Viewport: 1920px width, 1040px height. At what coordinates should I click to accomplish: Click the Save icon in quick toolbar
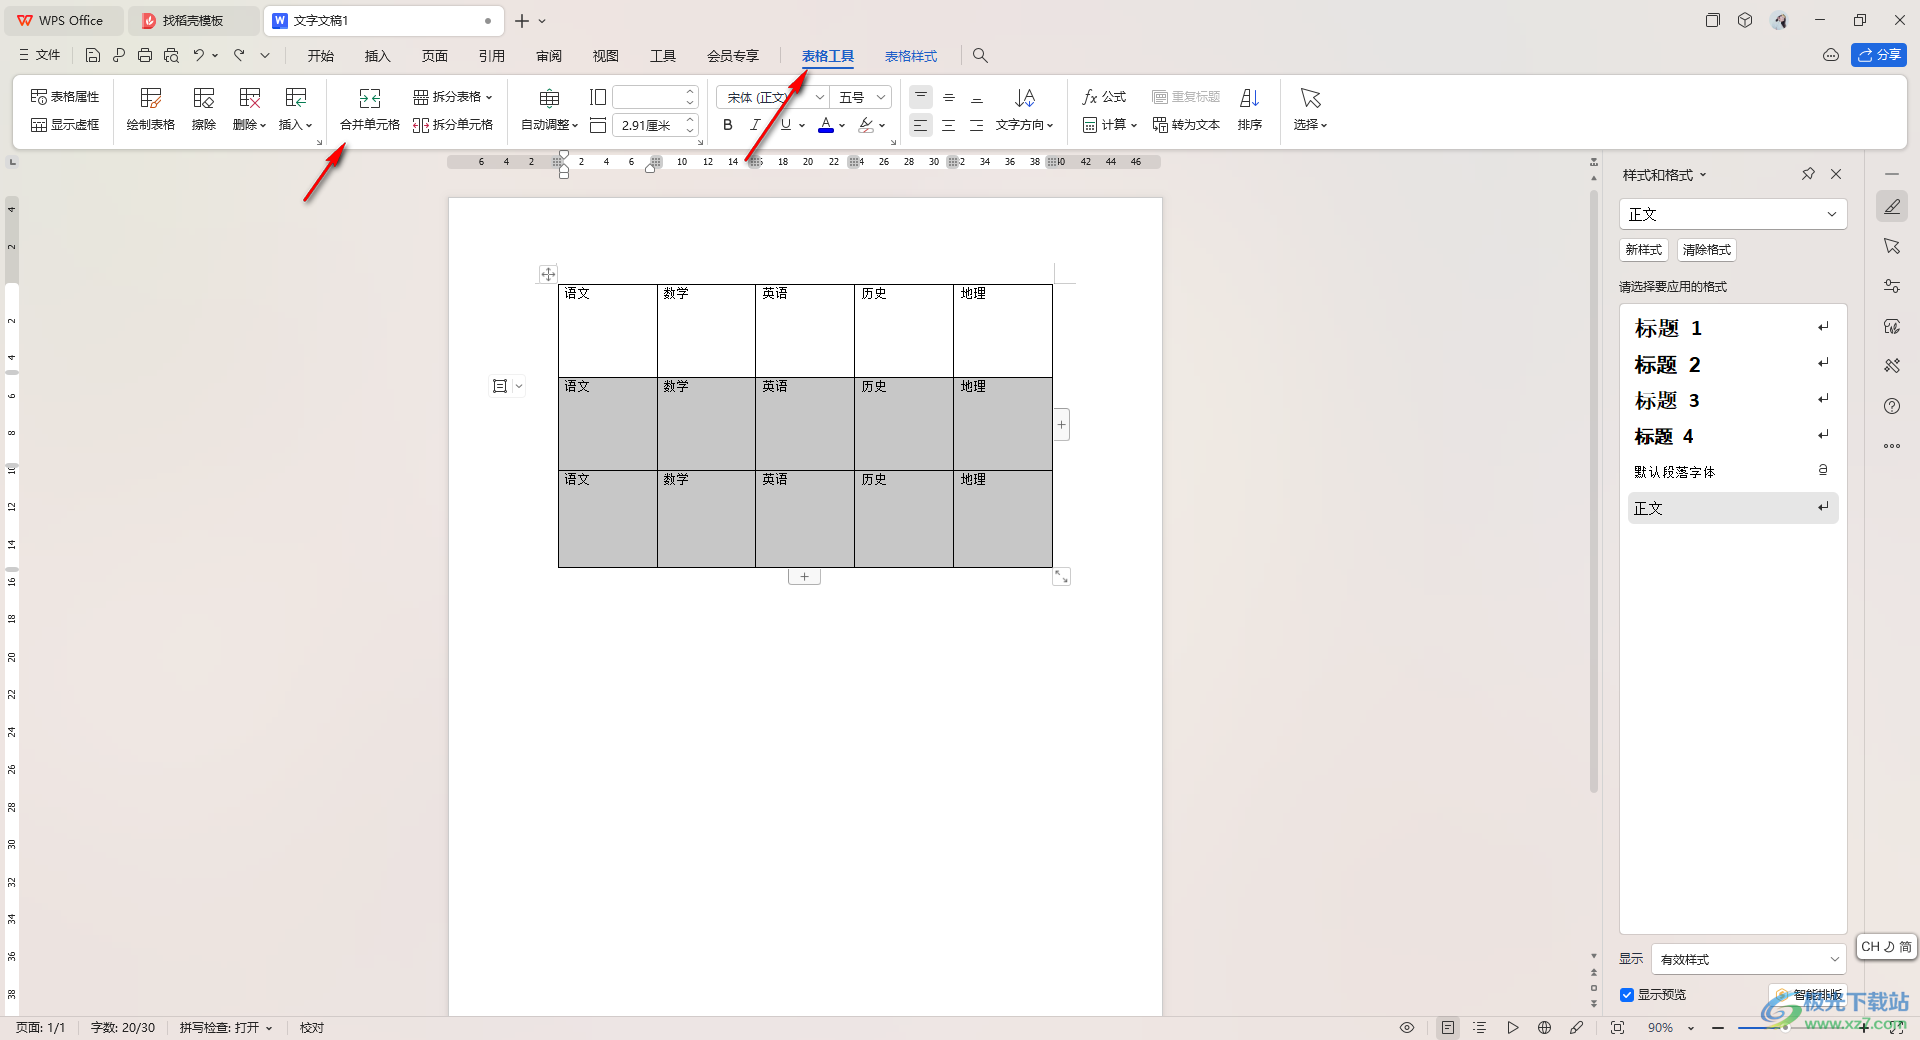click(x=92, y=55)
